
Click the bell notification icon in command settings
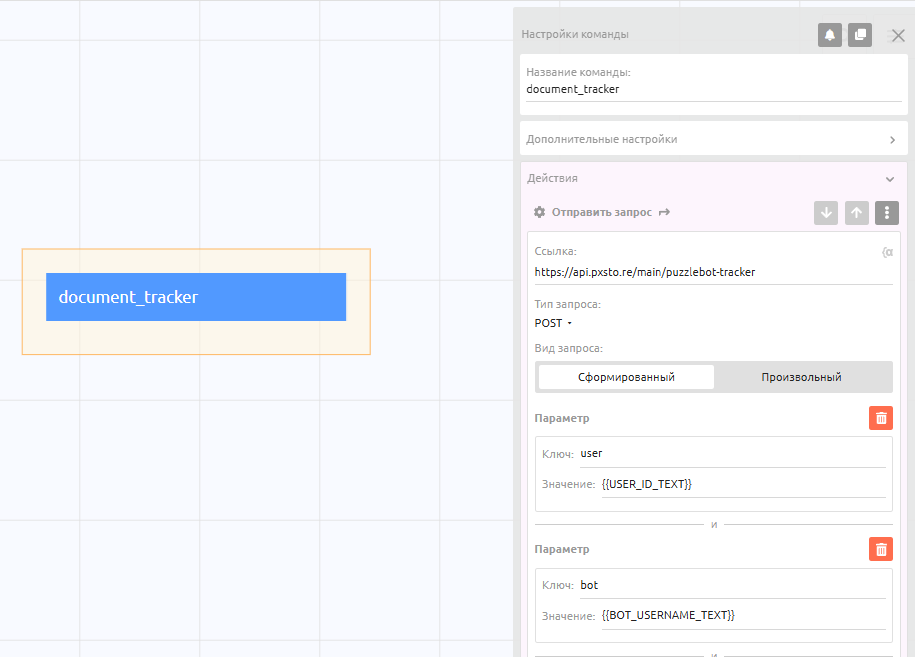click(829, 35)
